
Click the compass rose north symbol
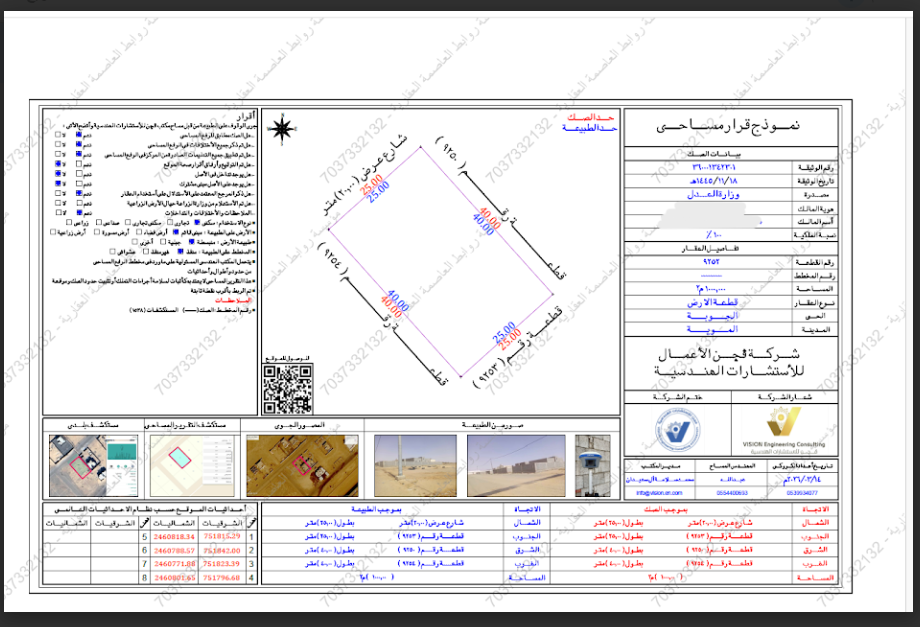(x=282, y=129)
